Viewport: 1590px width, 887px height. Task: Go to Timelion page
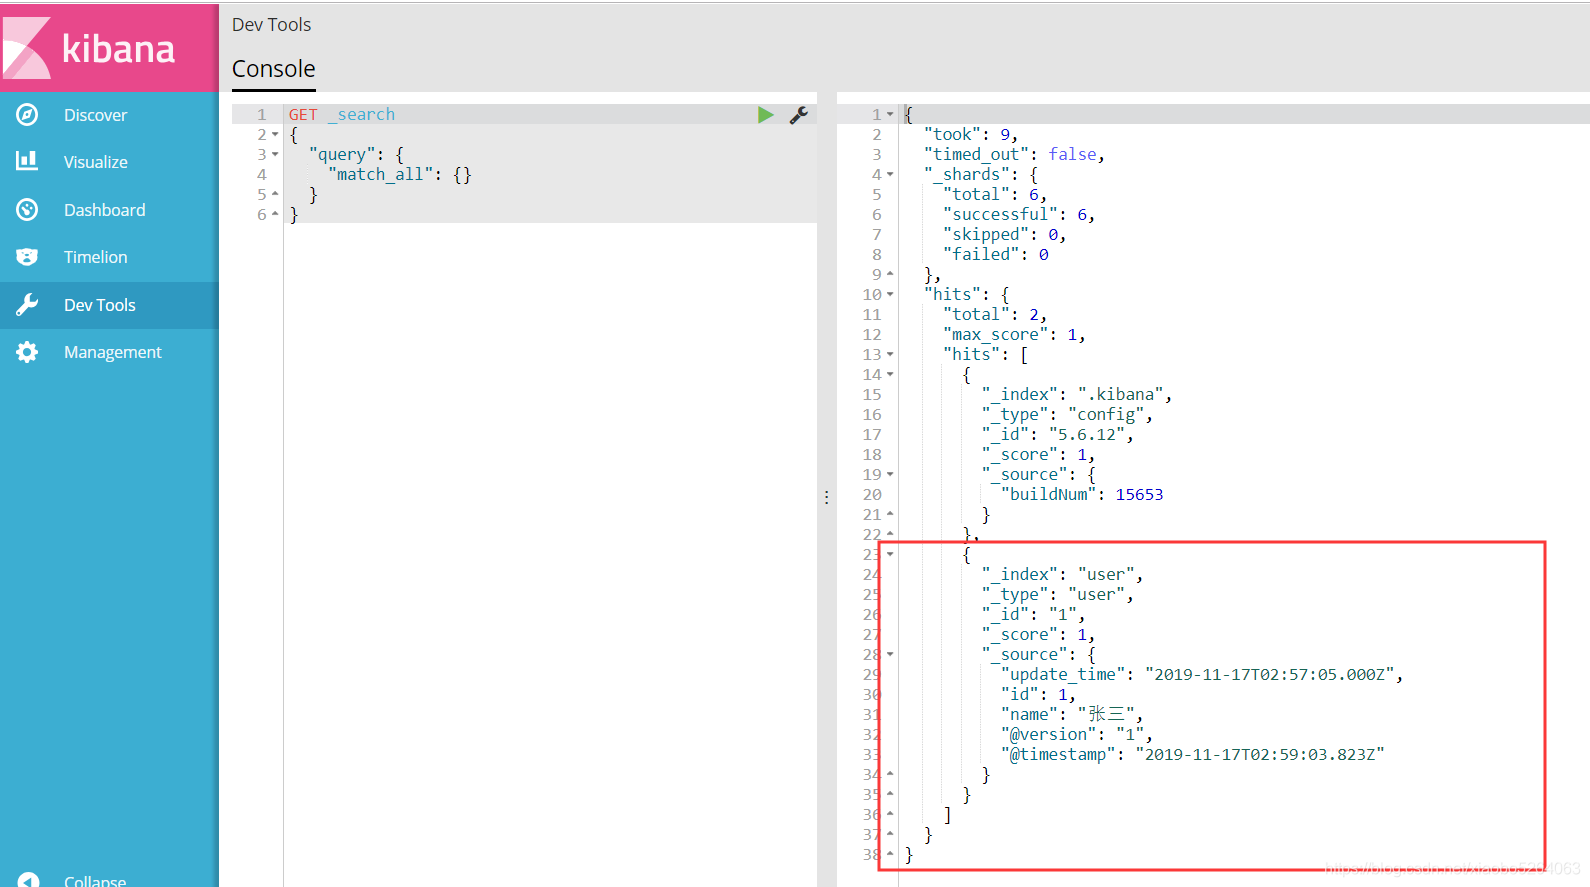pyautogui.click(x=95, y=257)
